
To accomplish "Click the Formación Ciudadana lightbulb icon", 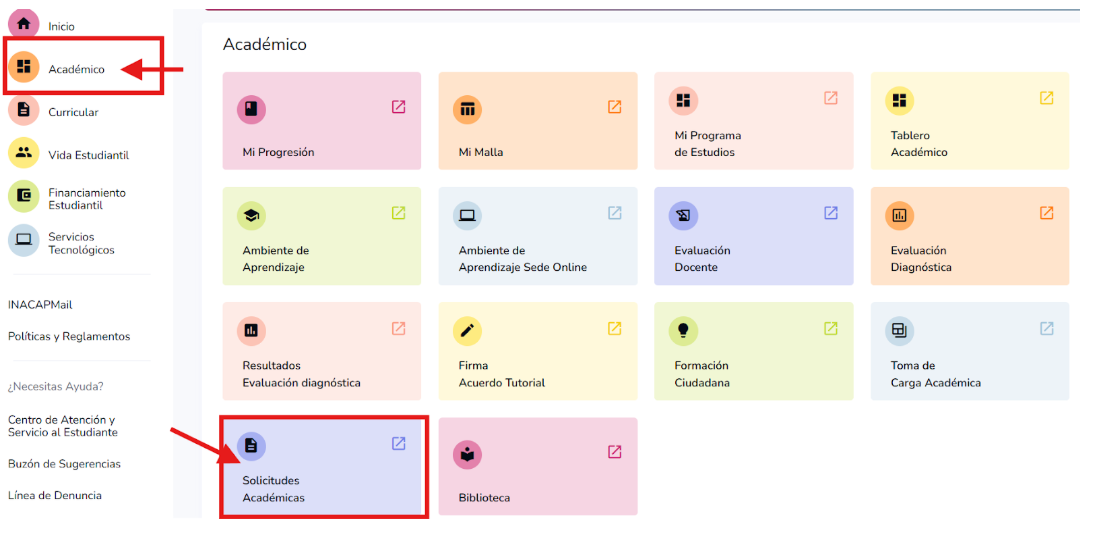I will click(683, 331).
